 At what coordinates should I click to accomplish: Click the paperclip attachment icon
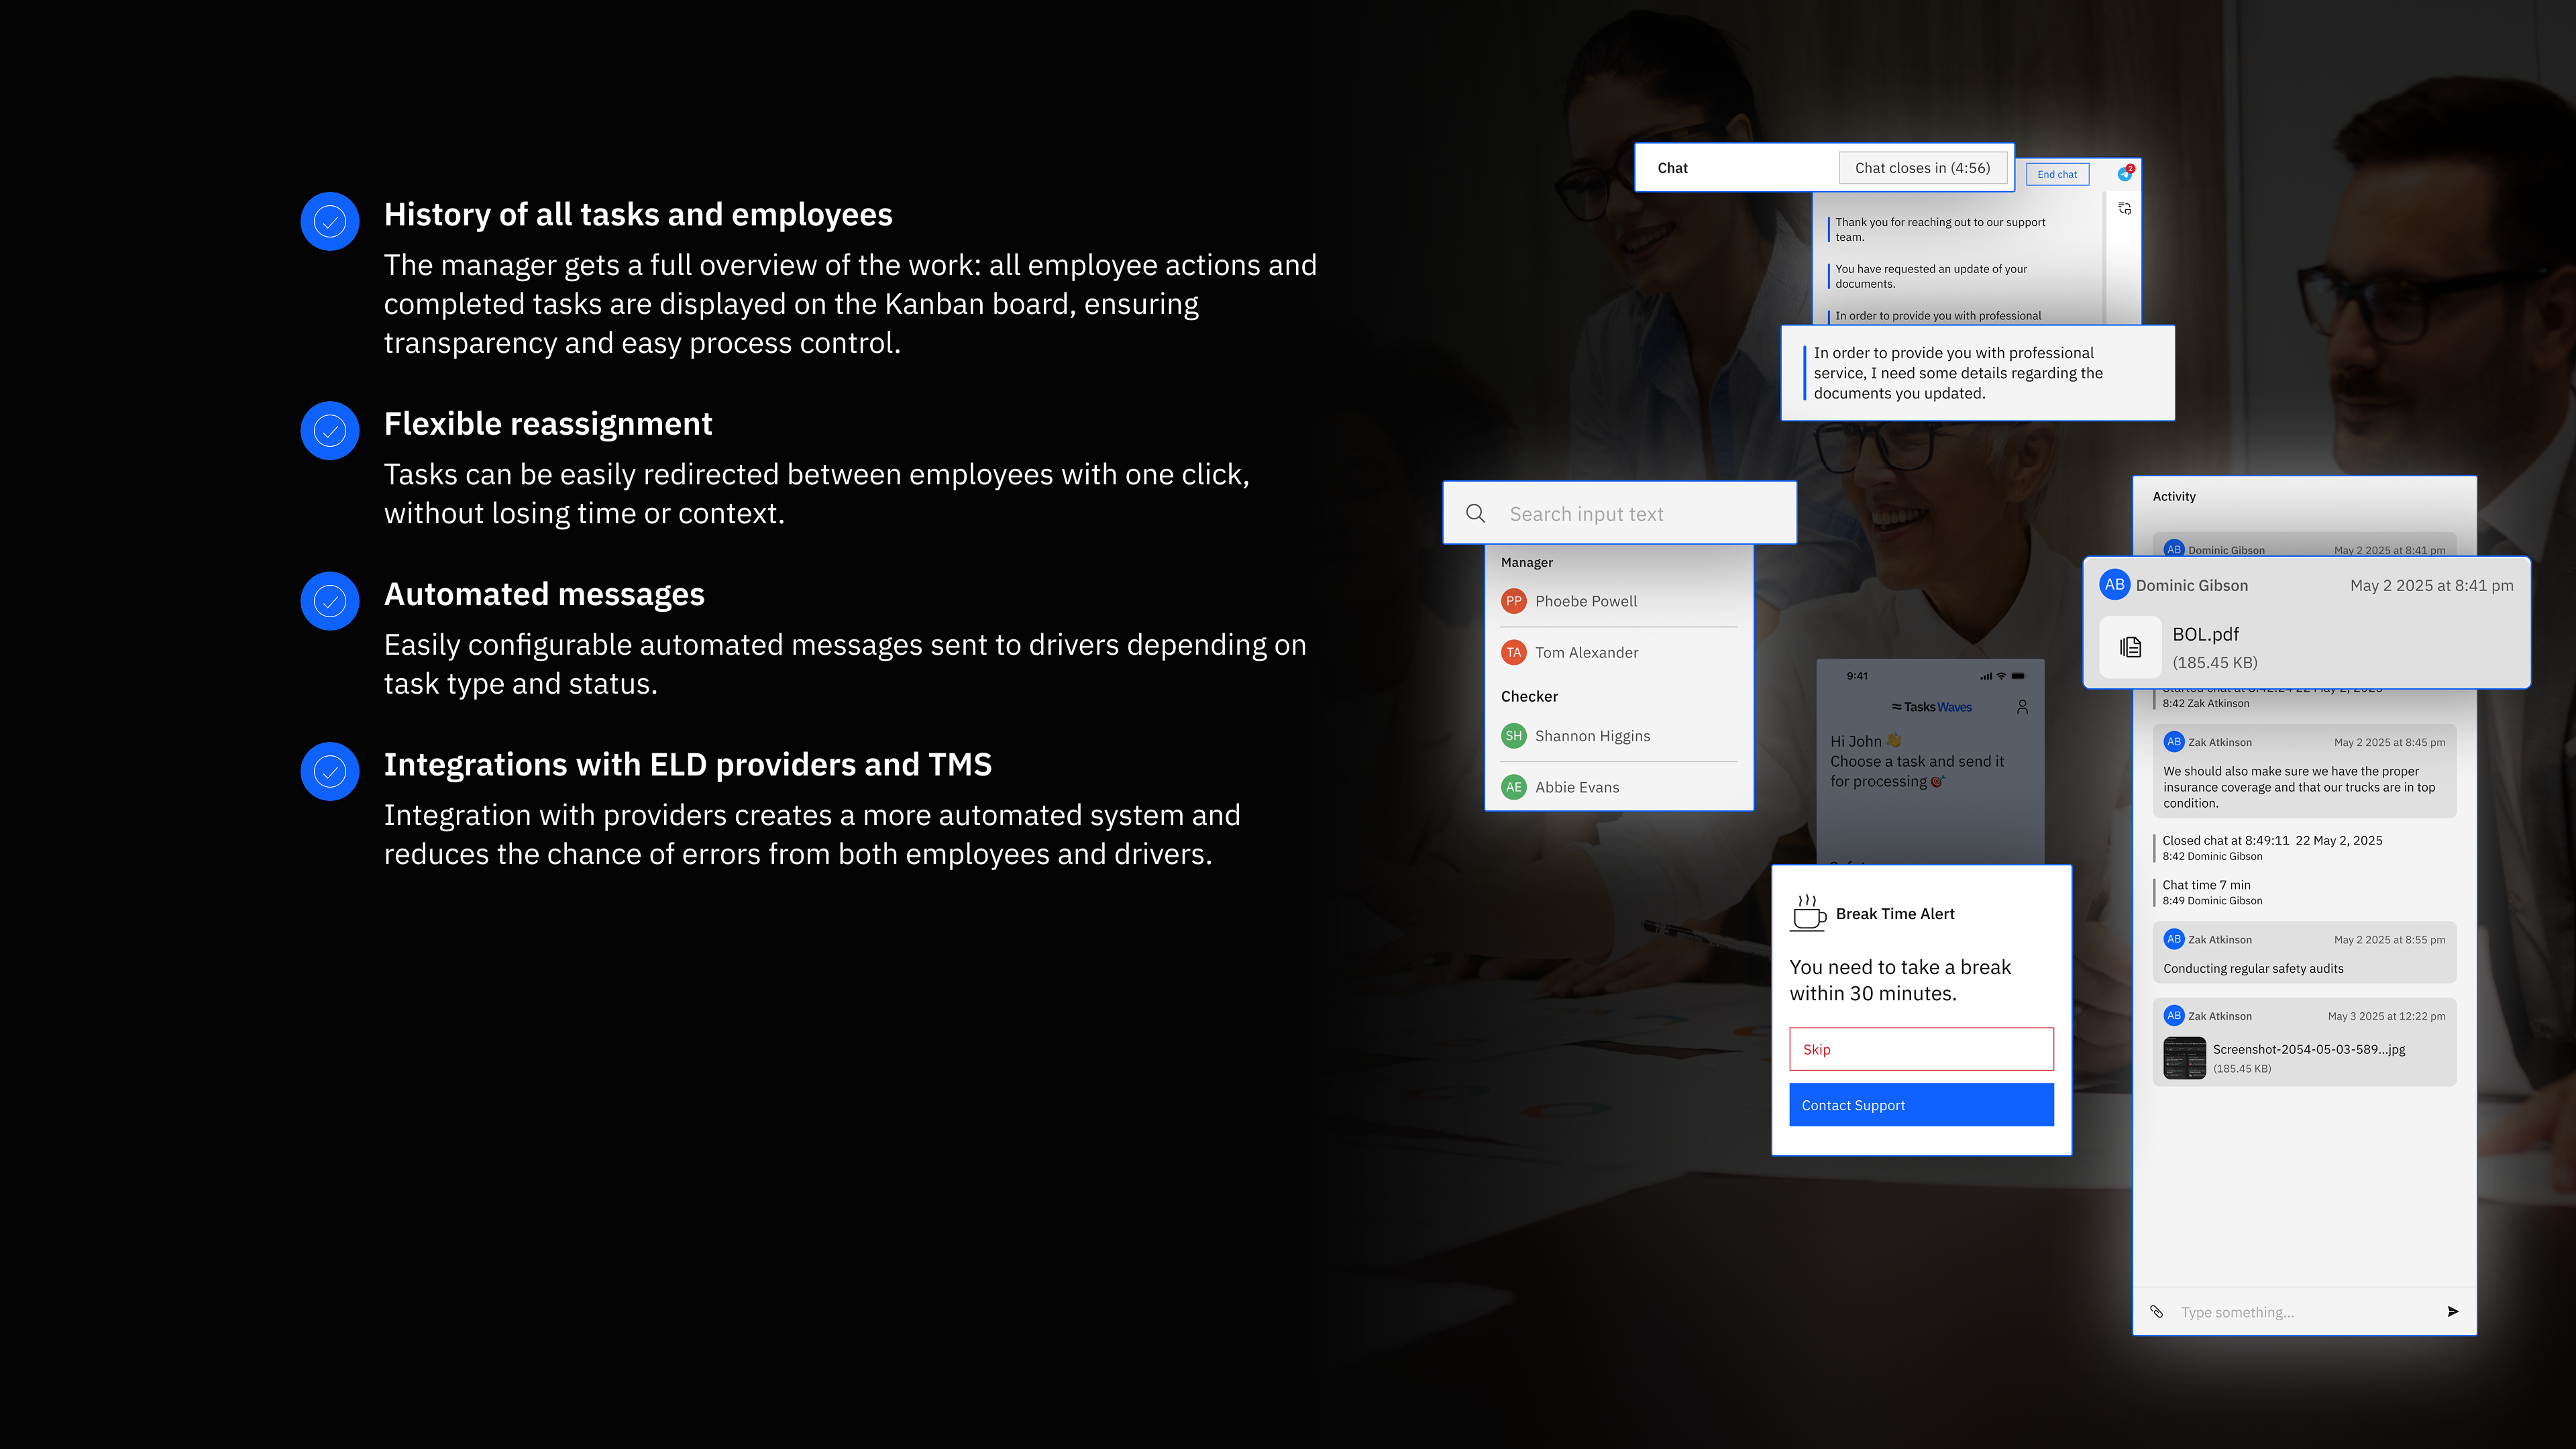click(2156, 1311)
